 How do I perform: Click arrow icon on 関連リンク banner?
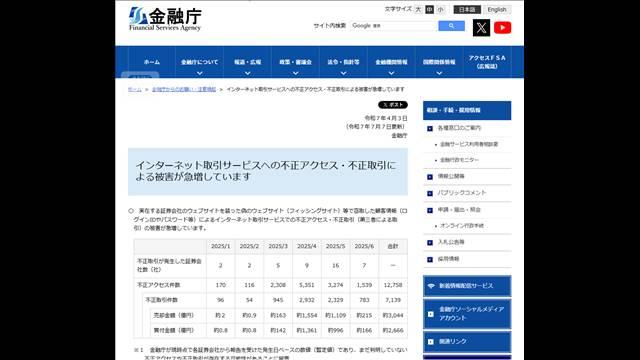pyautogui.click(x=431, y=342)
